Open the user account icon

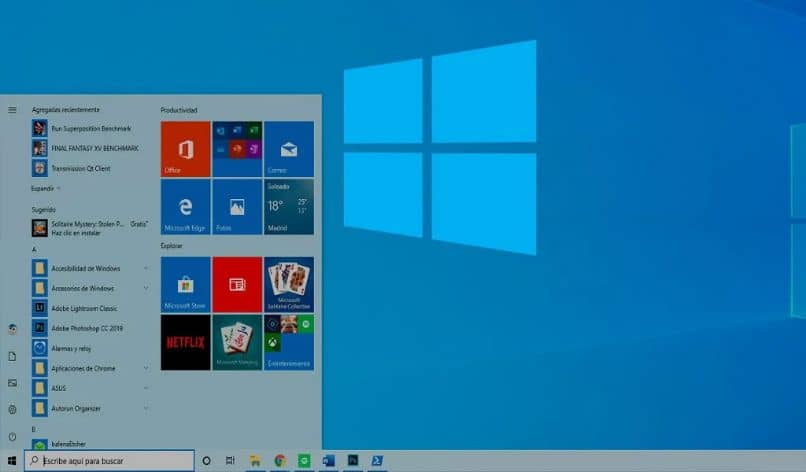pos(12,329)
